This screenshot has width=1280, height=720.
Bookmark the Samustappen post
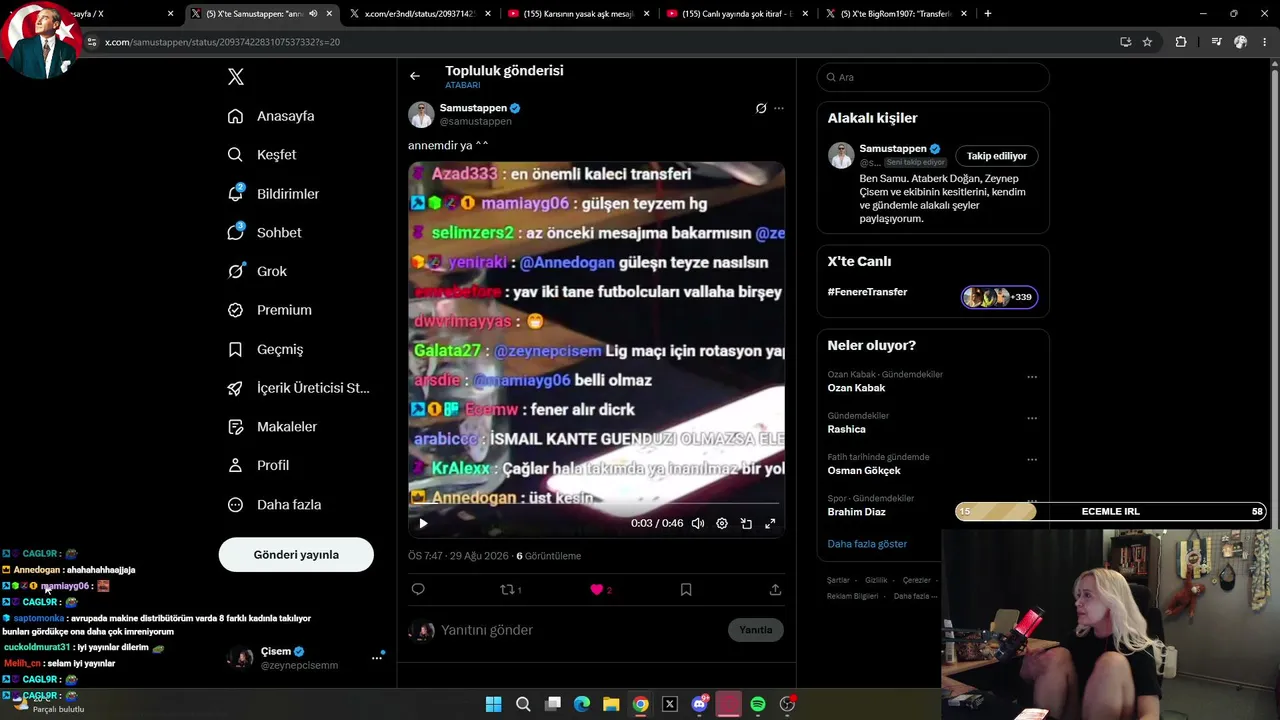pos(686,590)
